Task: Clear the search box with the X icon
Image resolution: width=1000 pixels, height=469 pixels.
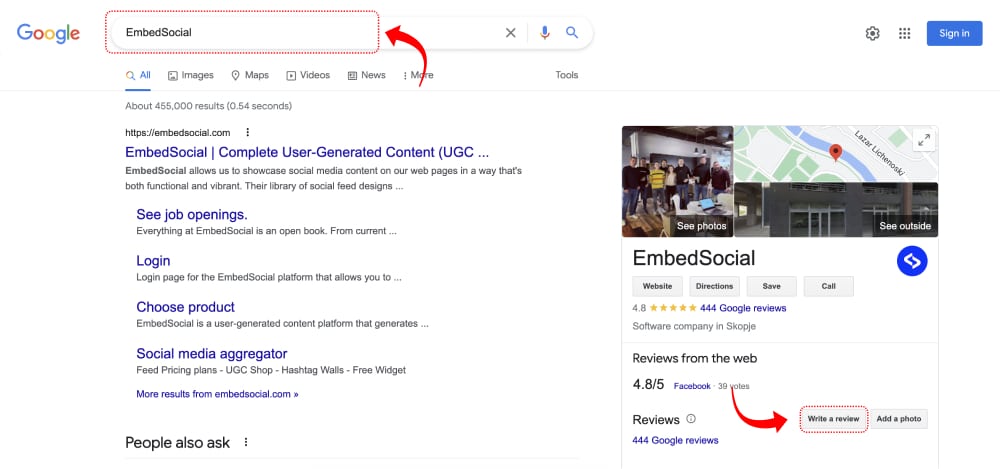Action: [510, 33]
